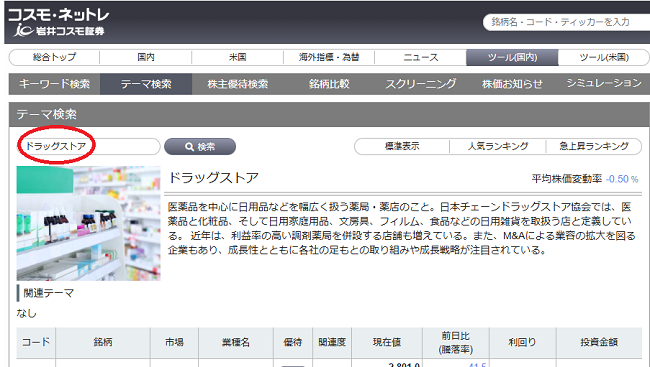650x367 pixels.
Task: Open the ニュース tab
Action: [x=421, y=57]
